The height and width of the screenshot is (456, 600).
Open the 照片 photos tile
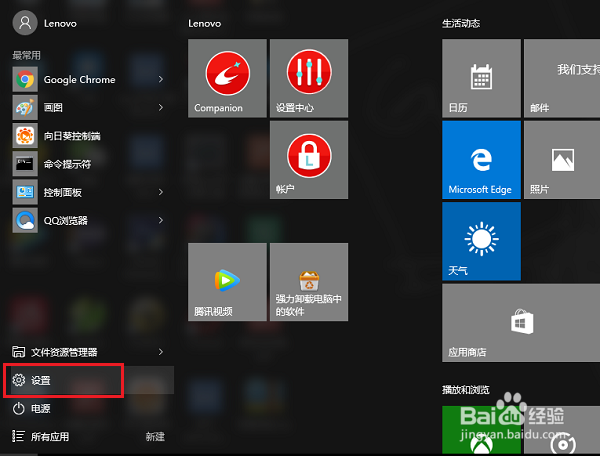point(562,160)
